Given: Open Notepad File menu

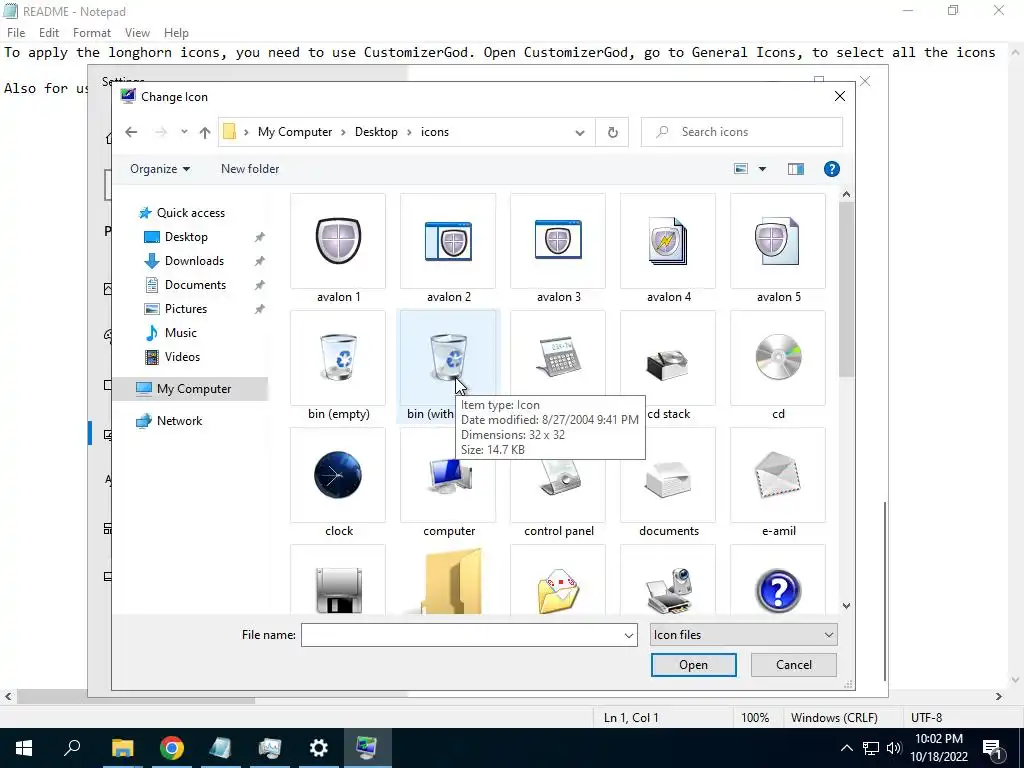Looking at the screenshot, I should (16, 33).
